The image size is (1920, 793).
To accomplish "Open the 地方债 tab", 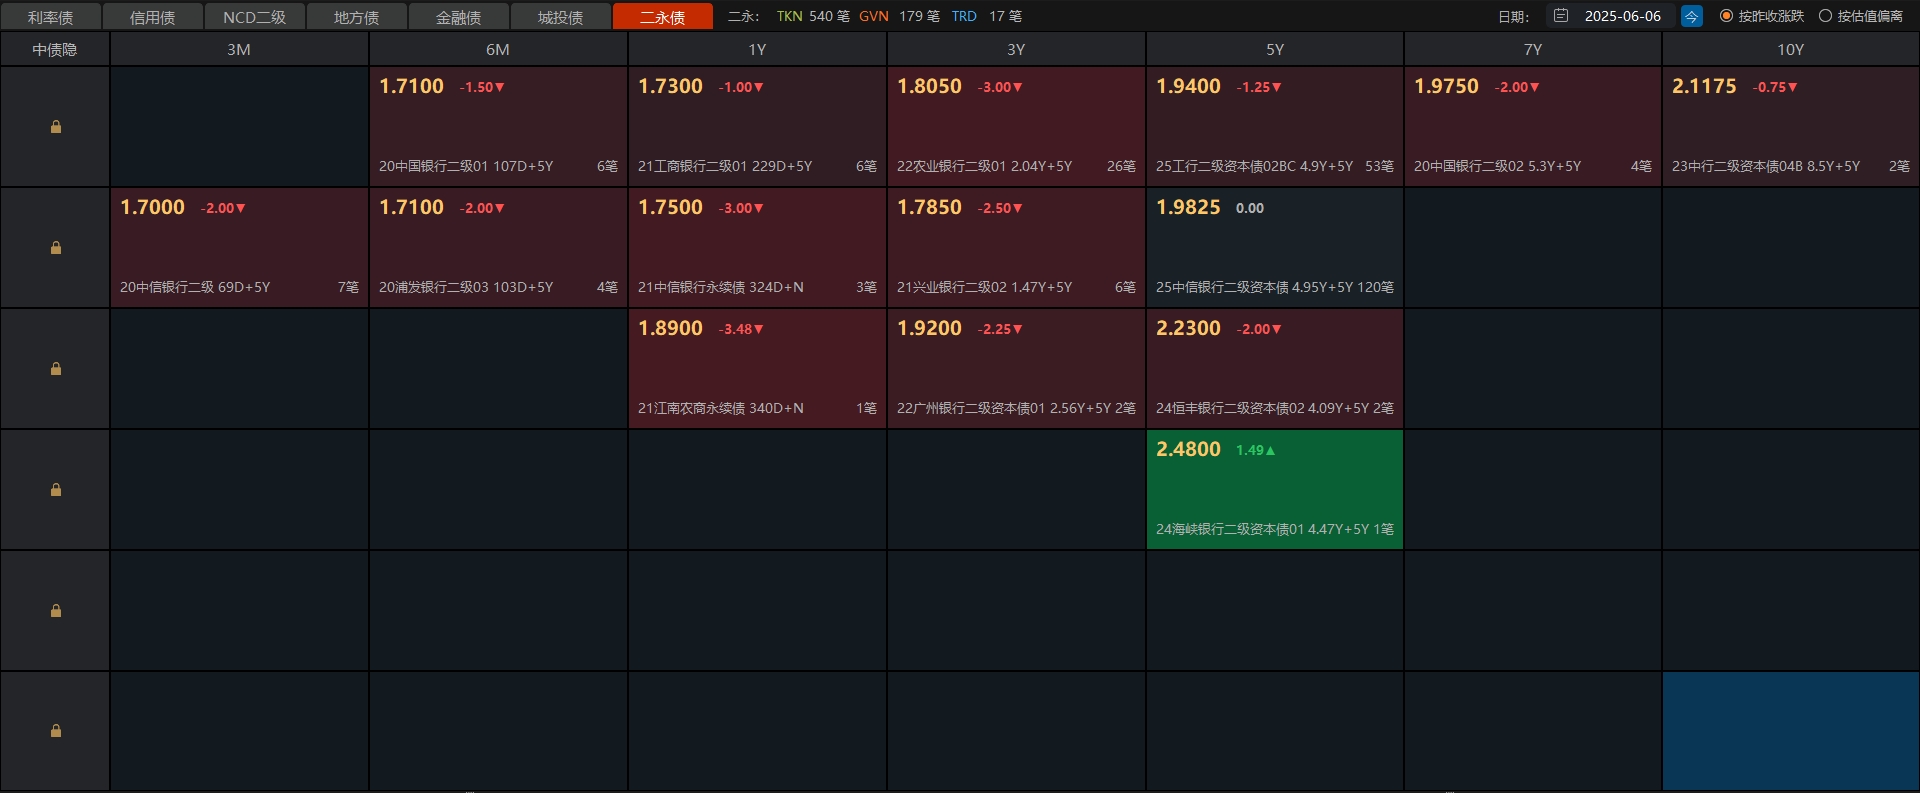I will pos(357,17).
